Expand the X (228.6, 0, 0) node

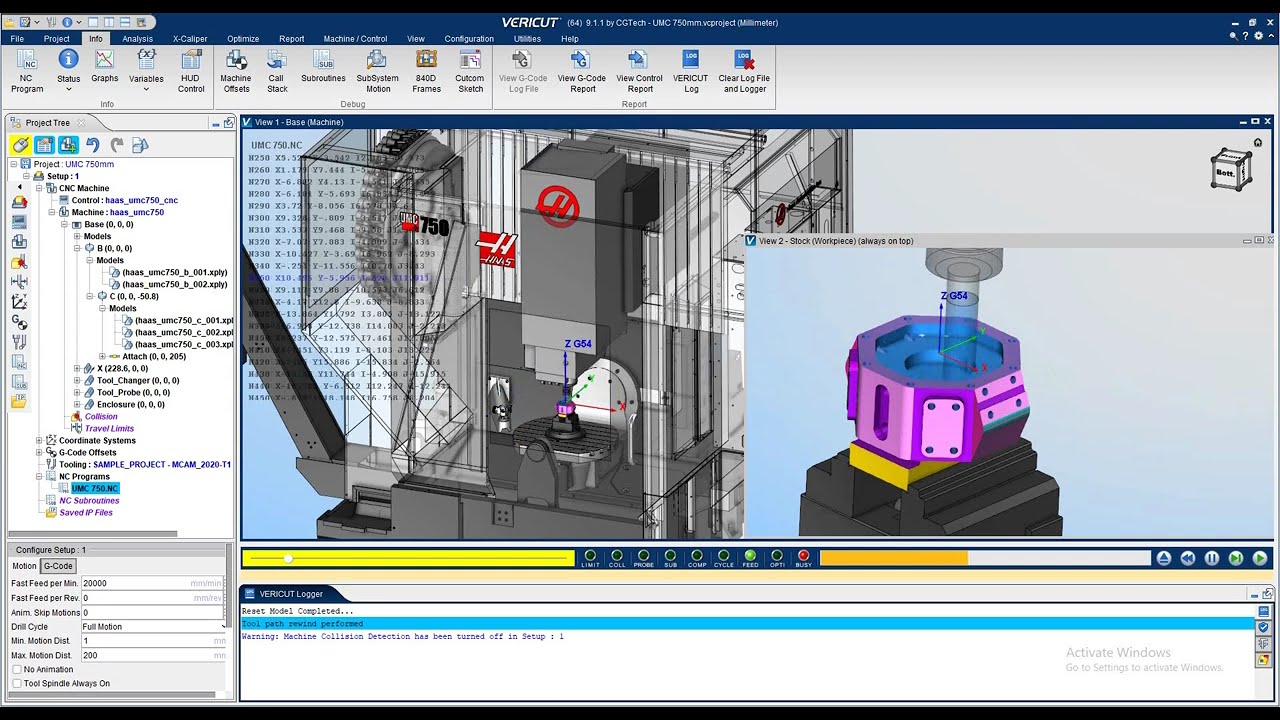tap(77, 368)
